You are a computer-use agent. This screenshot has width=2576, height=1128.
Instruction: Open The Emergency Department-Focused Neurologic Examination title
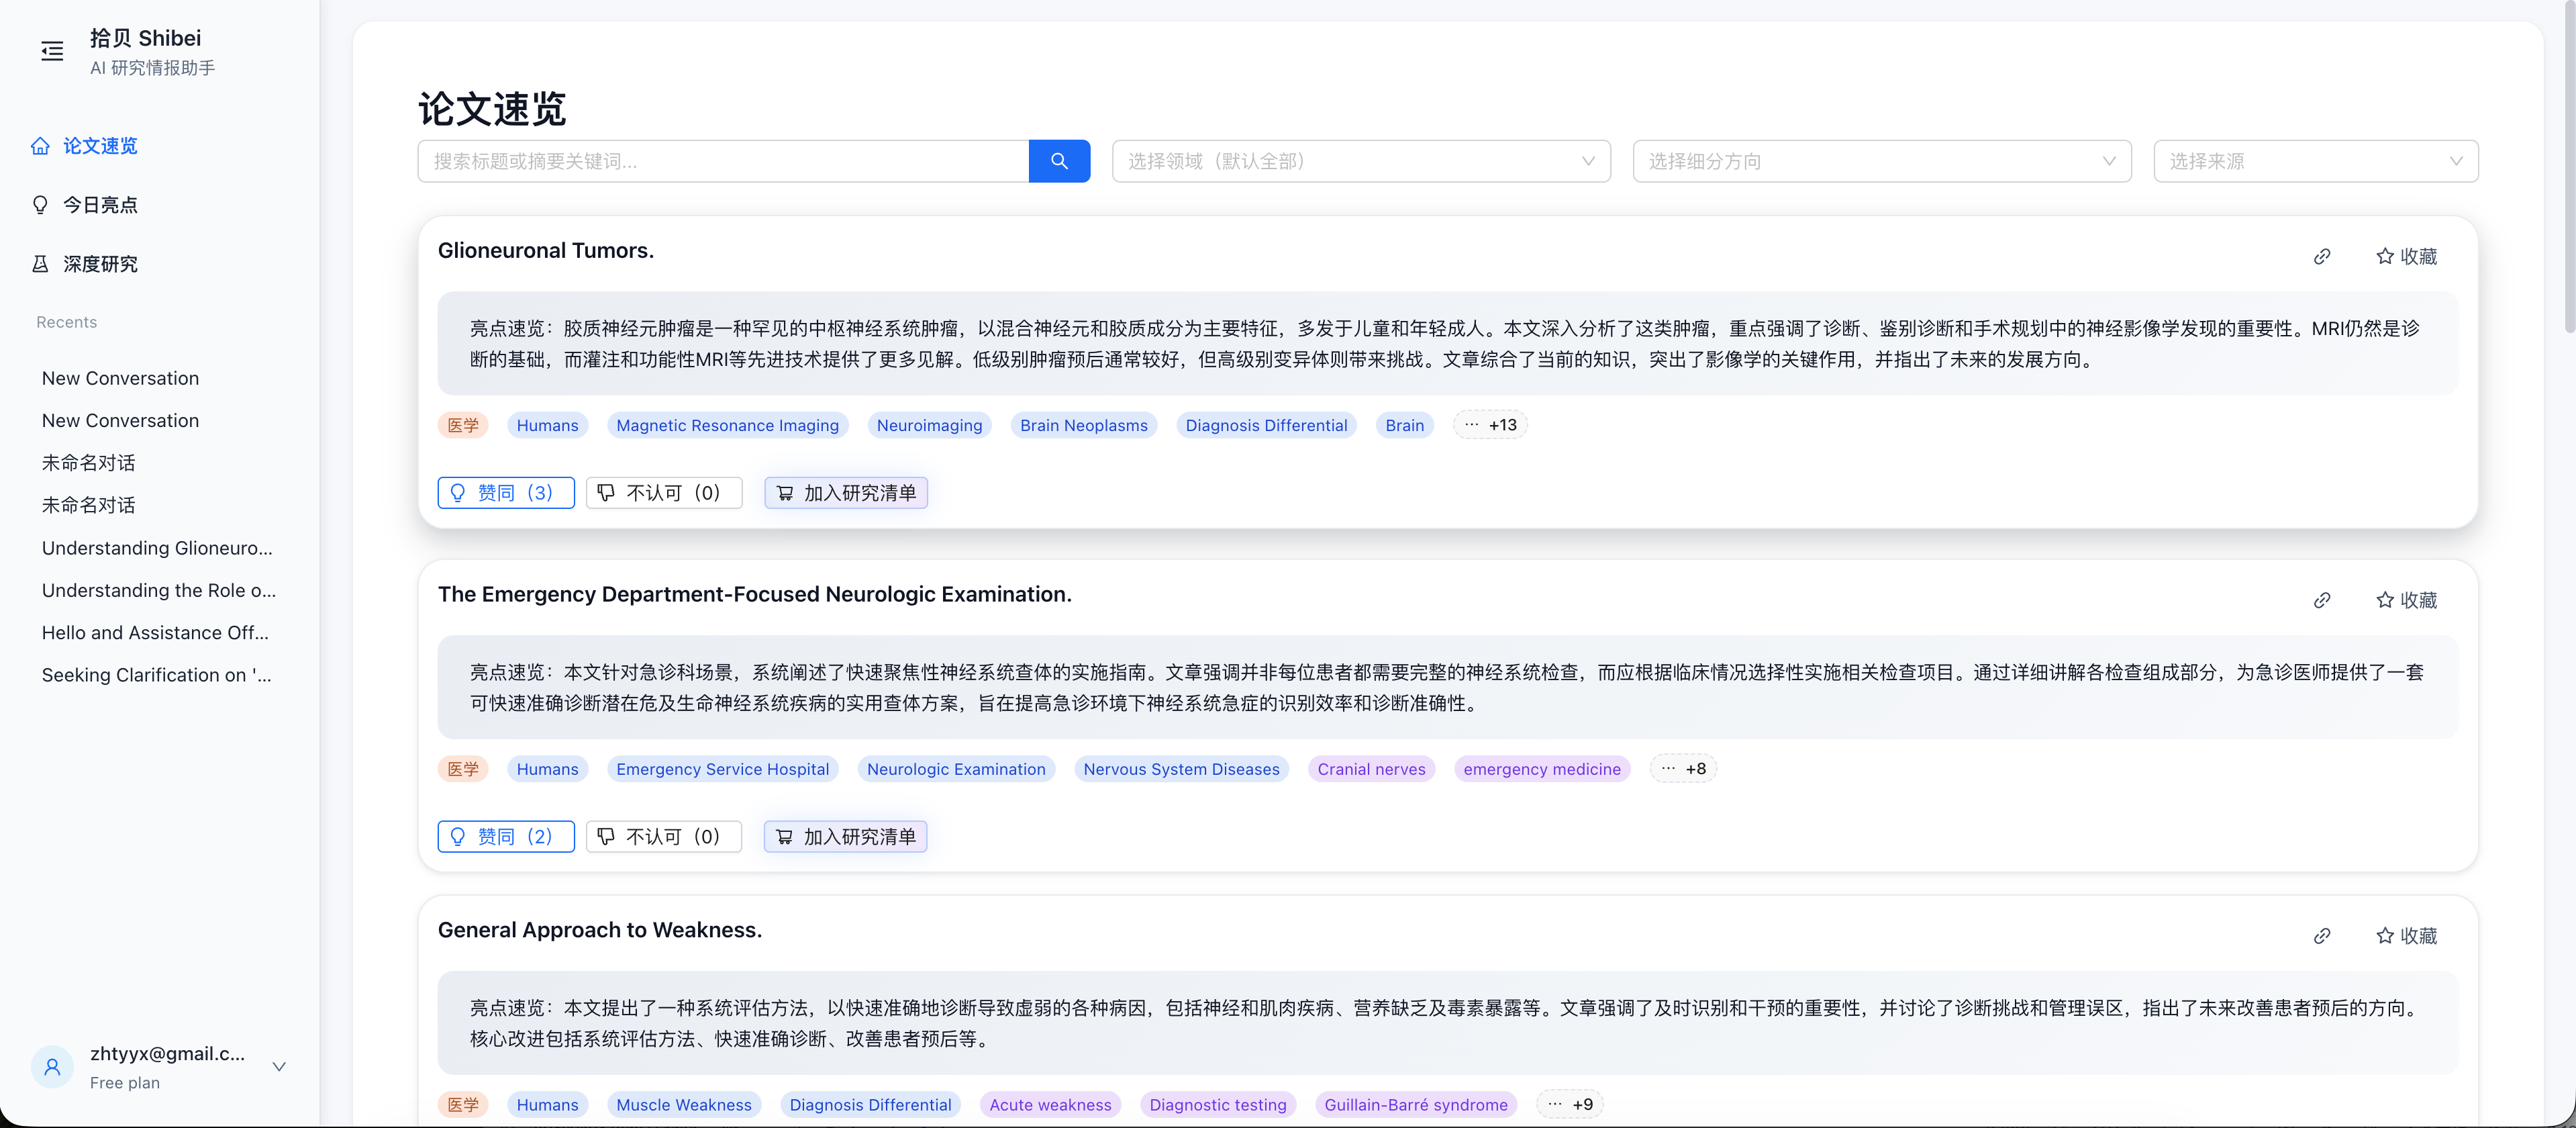(x=755, y=594)
